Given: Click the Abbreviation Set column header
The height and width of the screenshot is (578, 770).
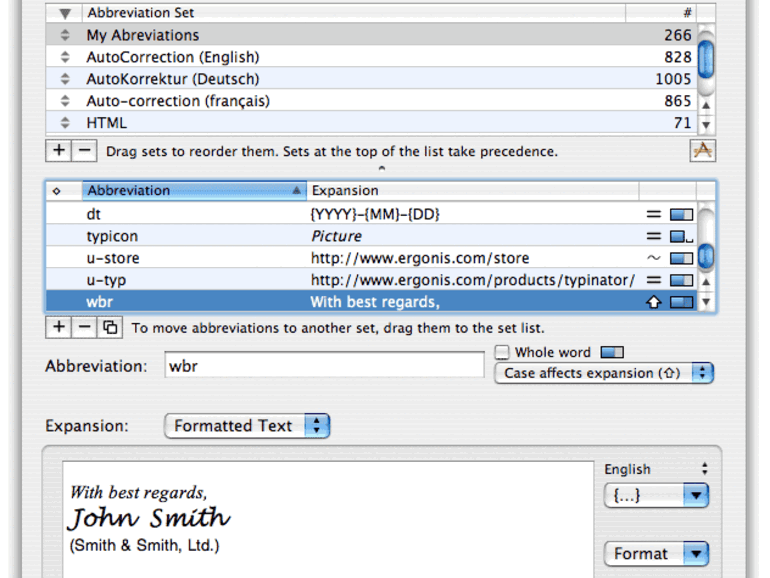Looking at the screenshot, I should (354, 13).
